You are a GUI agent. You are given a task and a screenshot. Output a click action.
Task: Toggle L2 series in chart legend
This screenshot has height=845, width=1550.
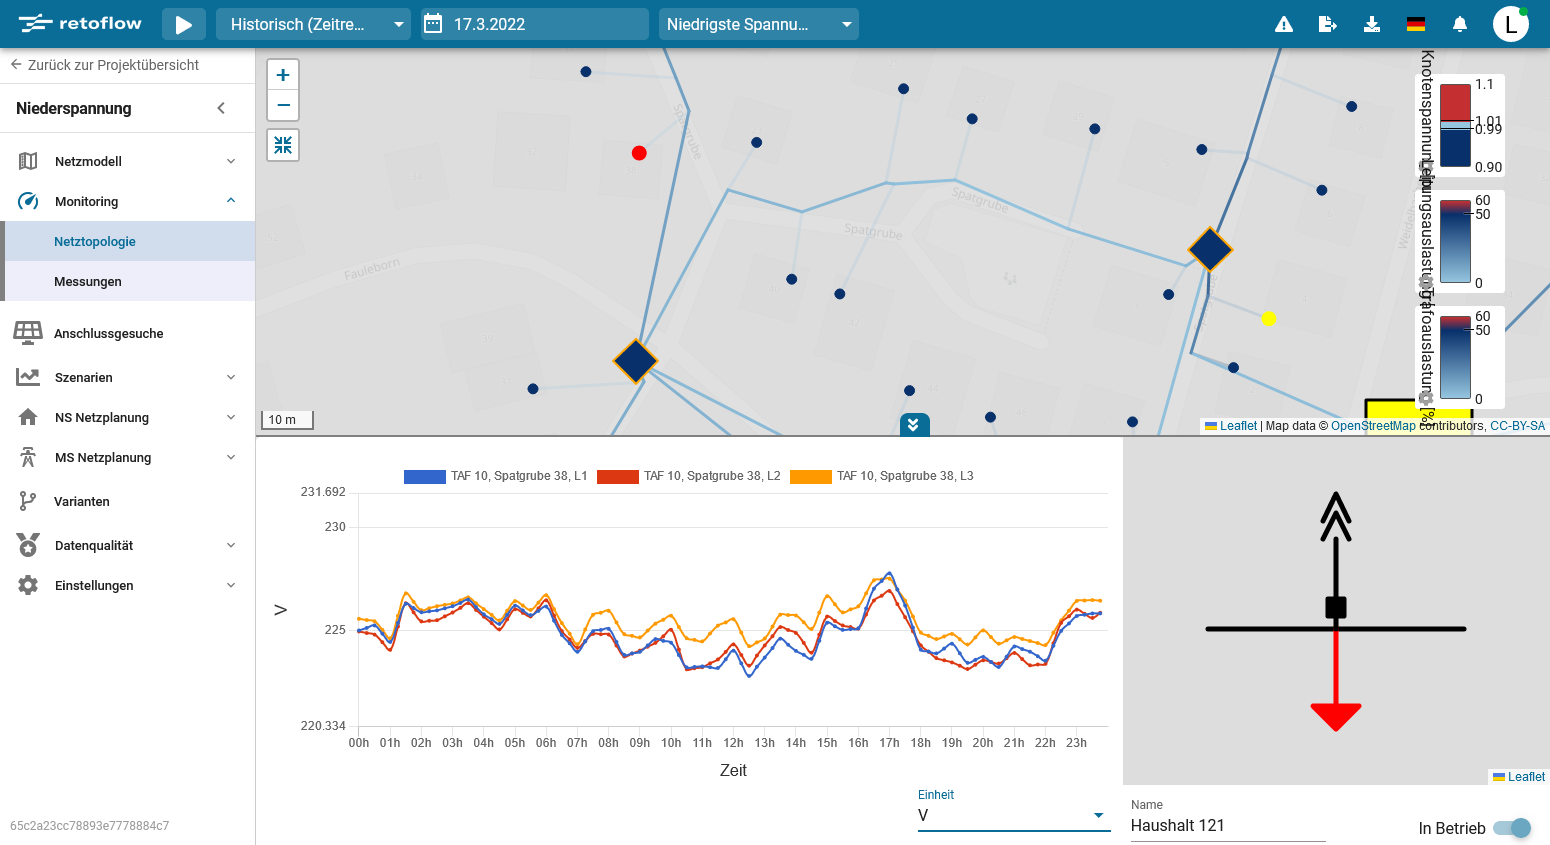pyautogui.click(x=688, y=476)
